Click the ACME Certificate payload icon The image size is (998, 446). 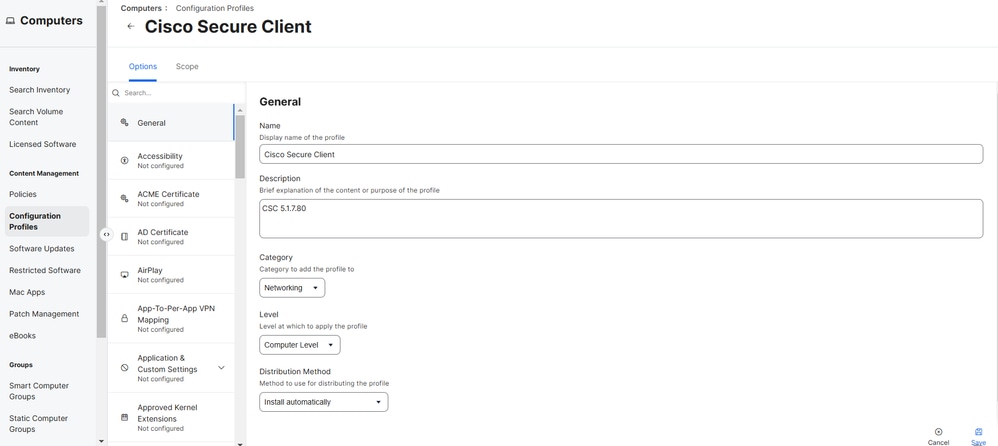pos(124,198)
